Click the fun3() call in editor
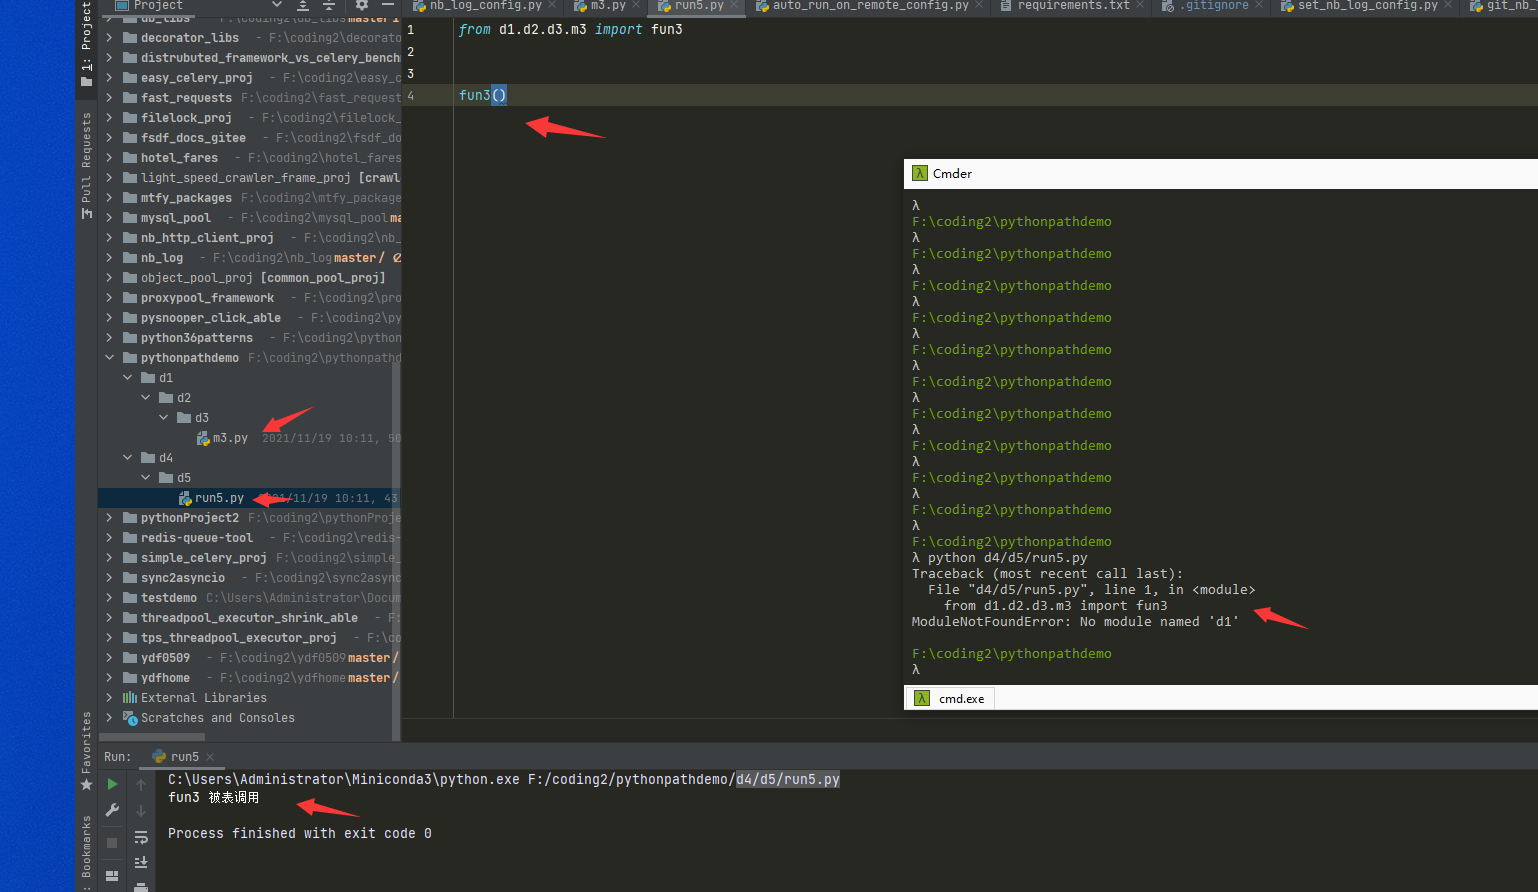The image size is (1538, 892). pyautogui.click(x=483, y=95)
